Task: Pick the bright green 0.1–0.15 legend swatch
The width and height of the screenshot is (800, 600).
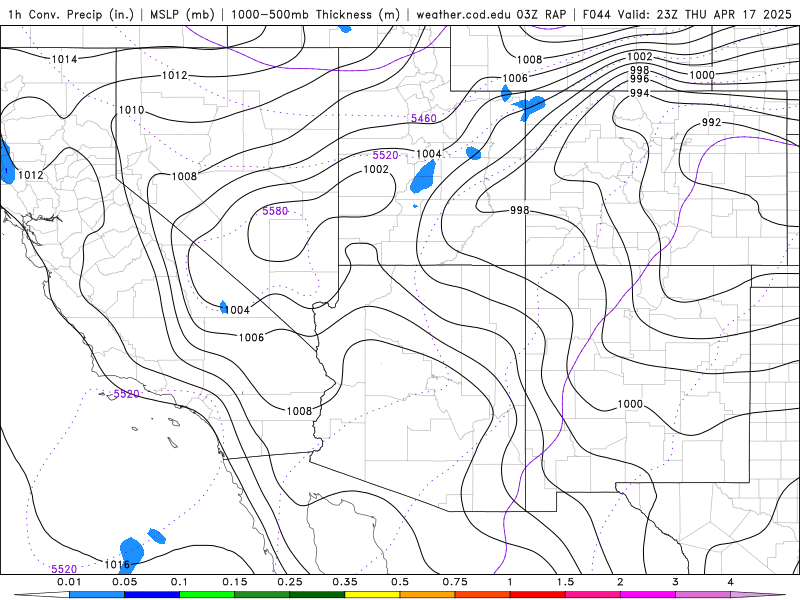Action: 207,595
